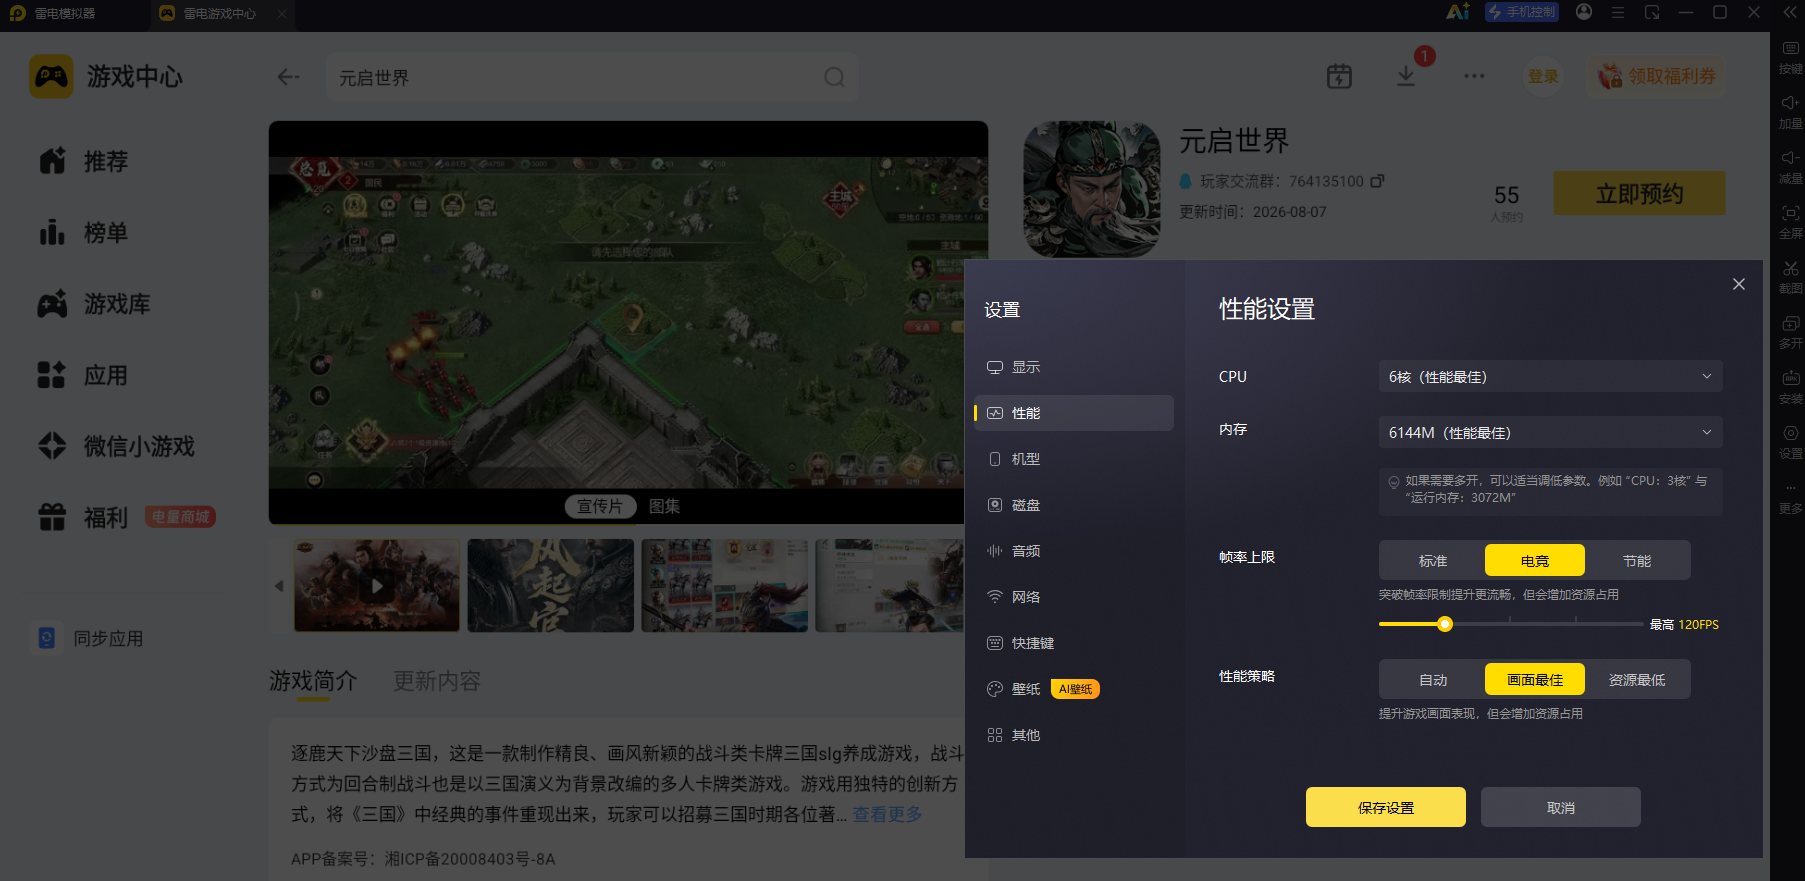Select the 节能 frame rate option
Screen dimensions: 1805x881
point(1637,560)
